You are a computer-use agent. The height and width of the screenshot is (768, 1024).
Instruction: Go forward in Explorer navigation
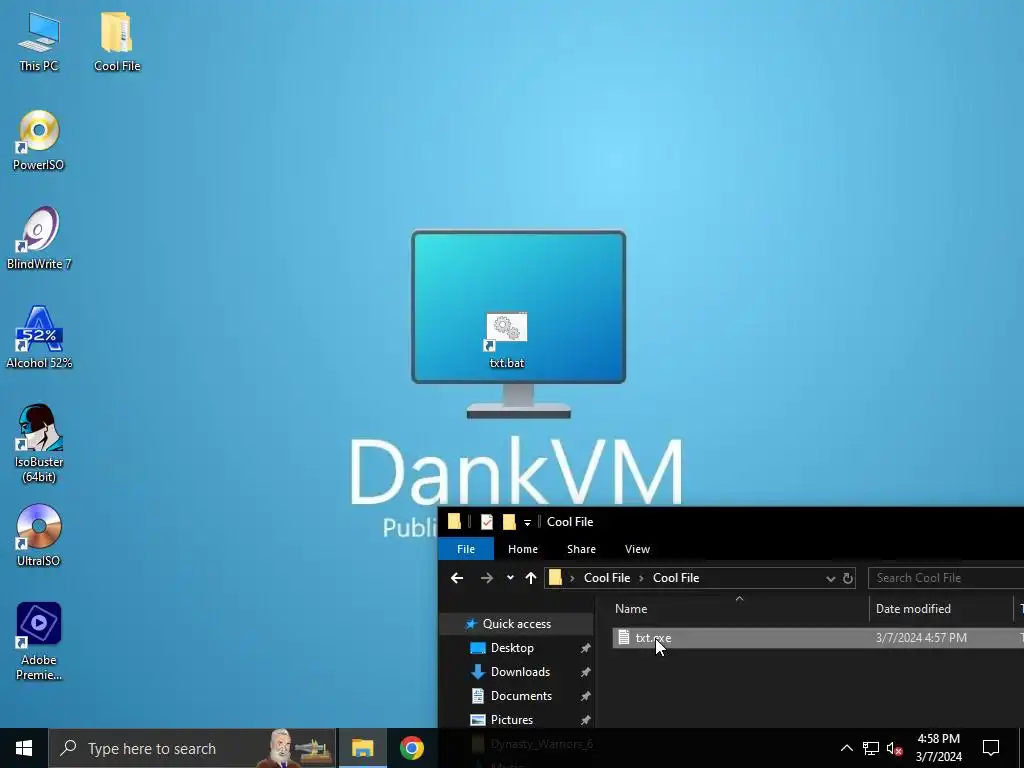click(x=487, y=578)
